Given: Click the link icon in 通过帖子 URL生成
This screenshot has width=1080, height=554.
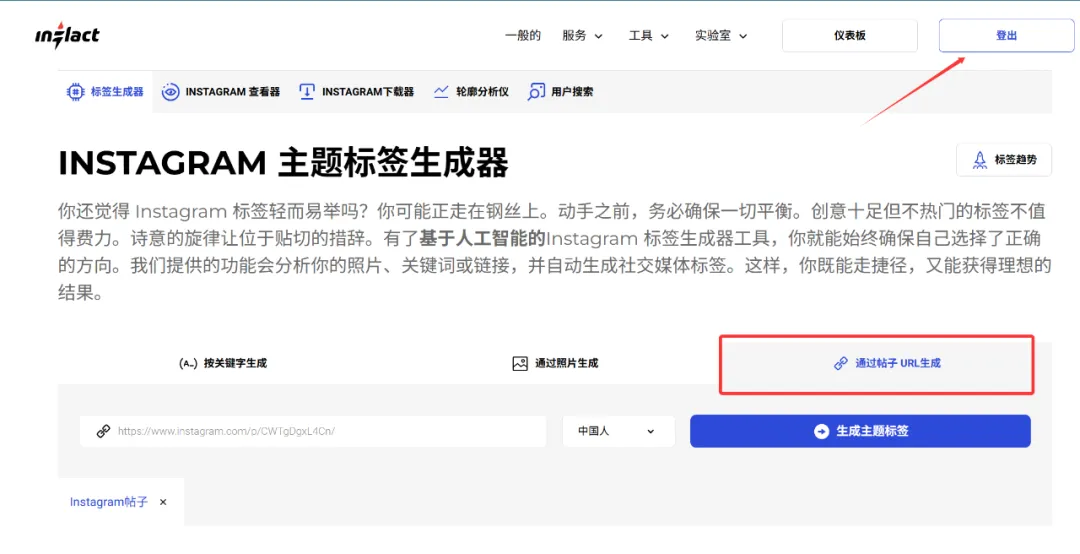Looking at the screenshot, I should point(841,363).
